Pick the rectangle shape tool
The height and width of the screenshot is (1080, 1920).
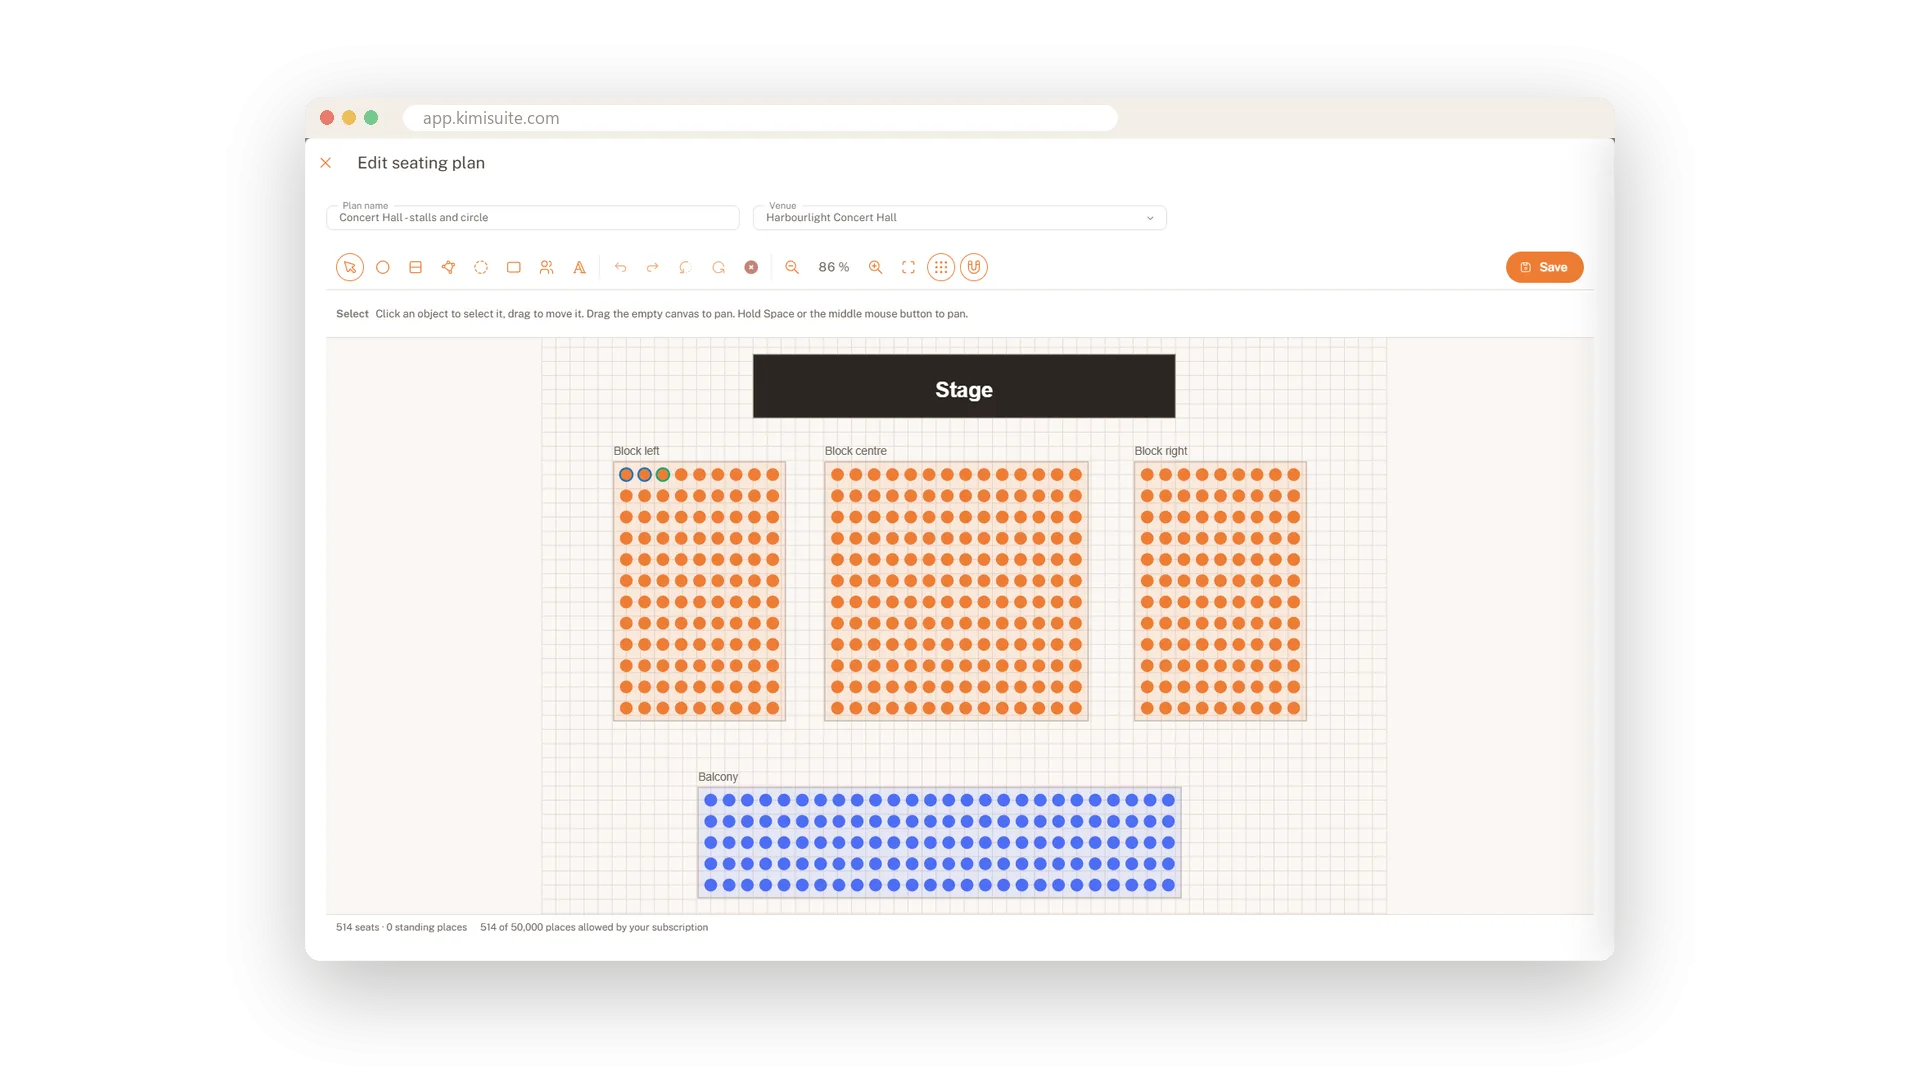pos(514,267)
